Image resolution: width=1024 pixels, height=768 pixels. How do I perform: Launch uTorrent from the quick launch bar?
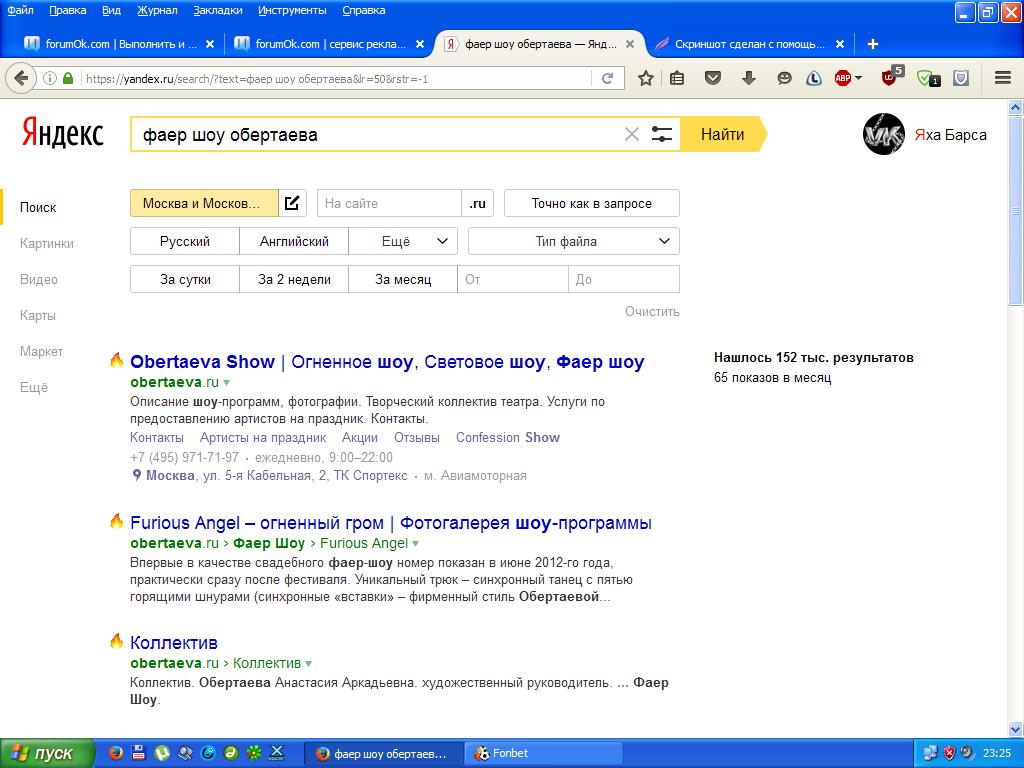tap(162, 754)
